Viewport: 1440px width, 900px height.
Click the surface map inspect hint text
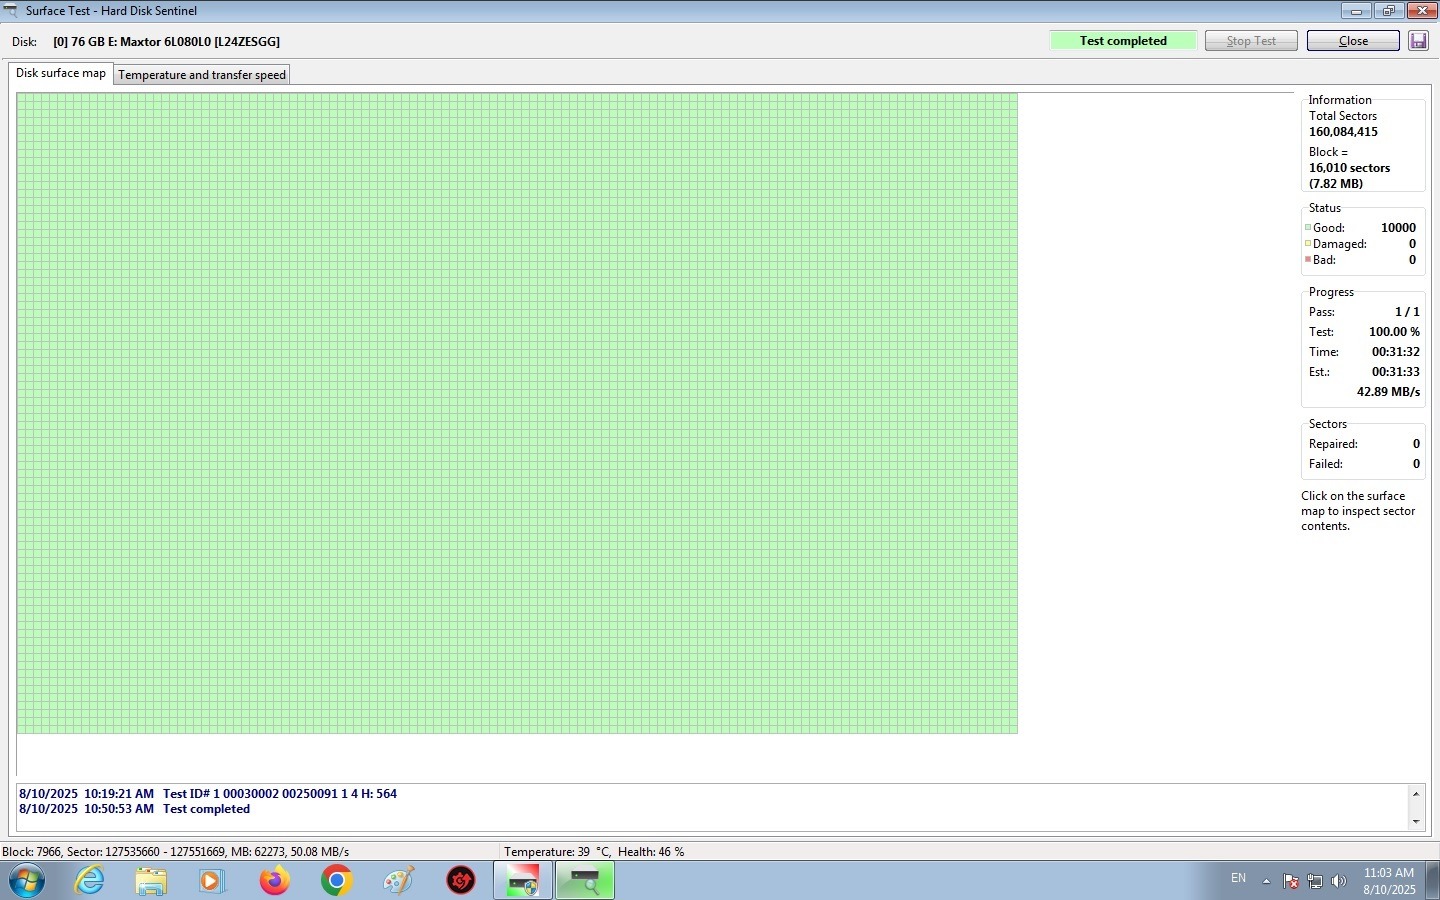point(1358,511)
